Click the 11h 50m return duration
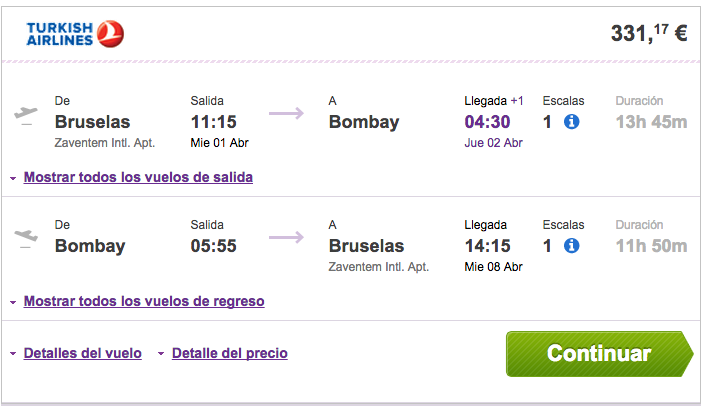Viewport: 719px width, 416px height. point(651,246)
